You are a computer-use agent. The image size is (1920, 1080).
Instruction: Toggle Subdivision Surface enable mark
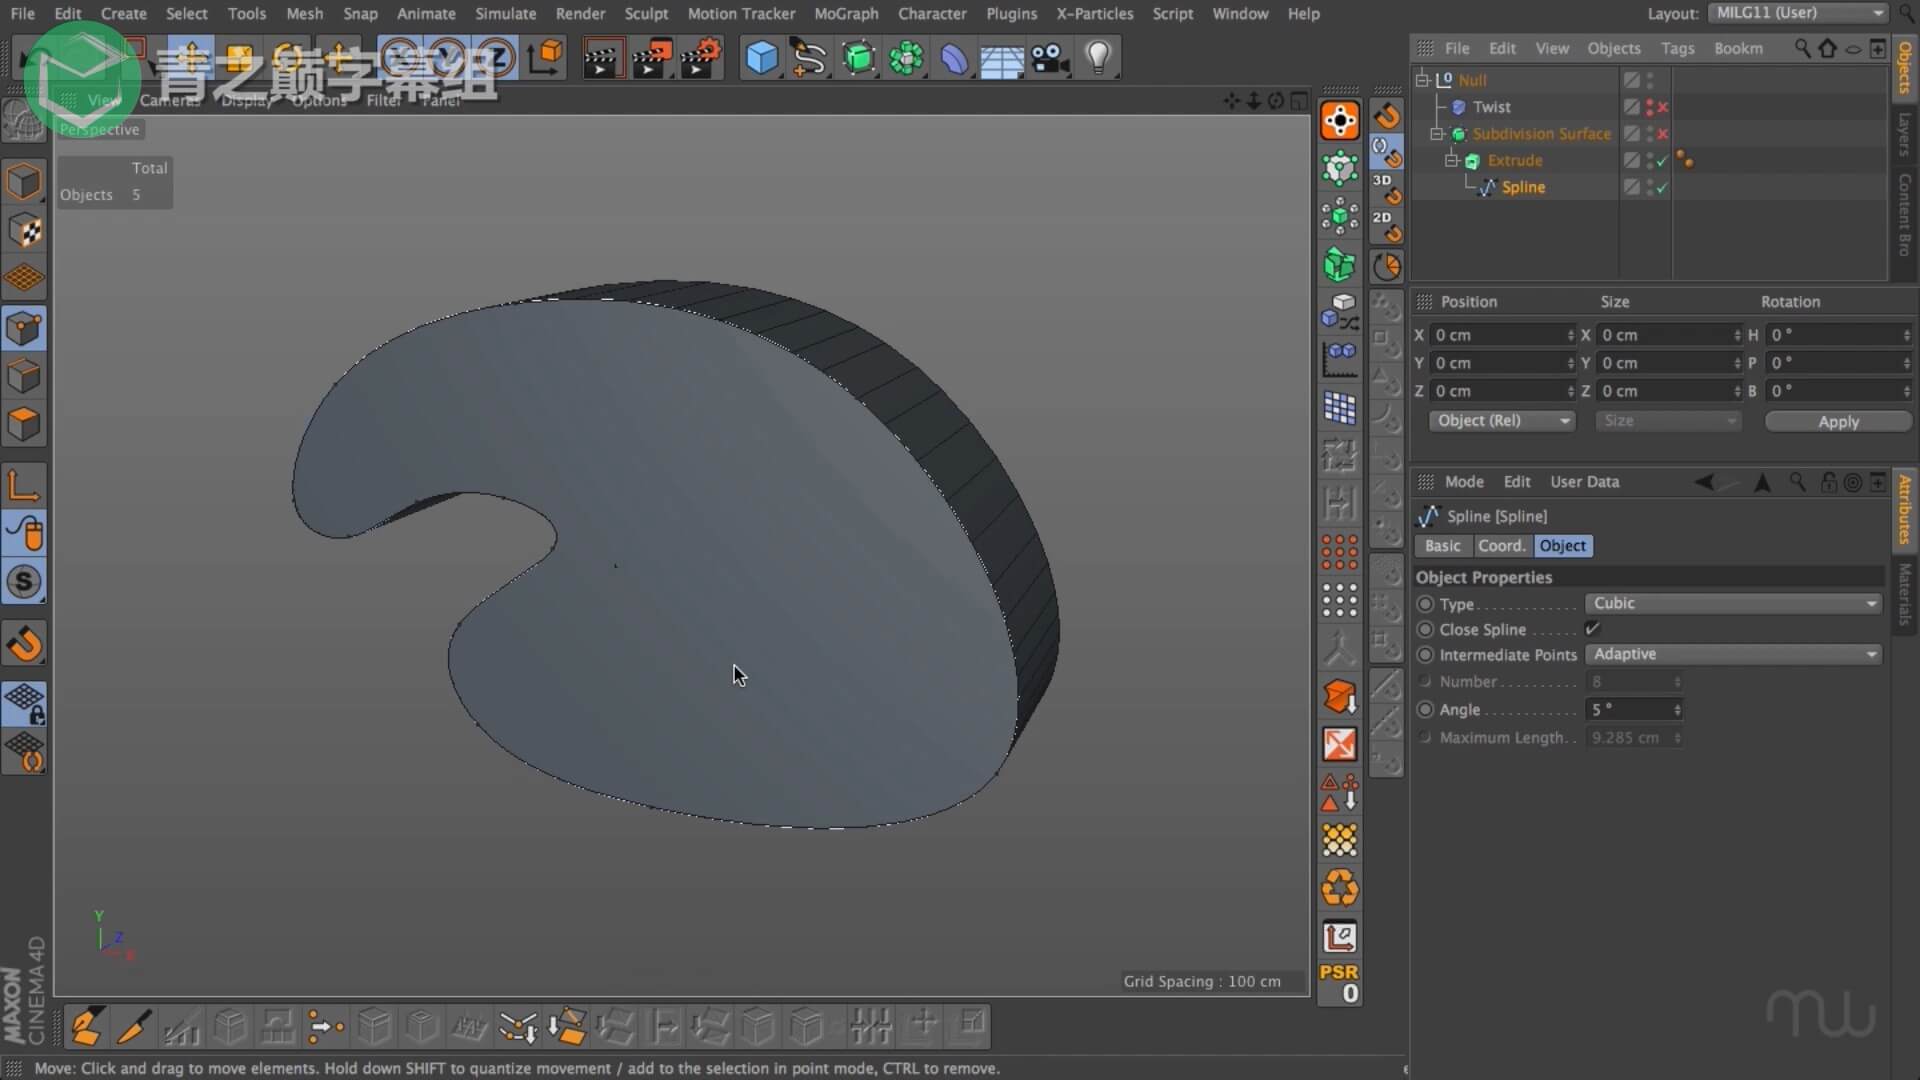[x=1663, y=134]
